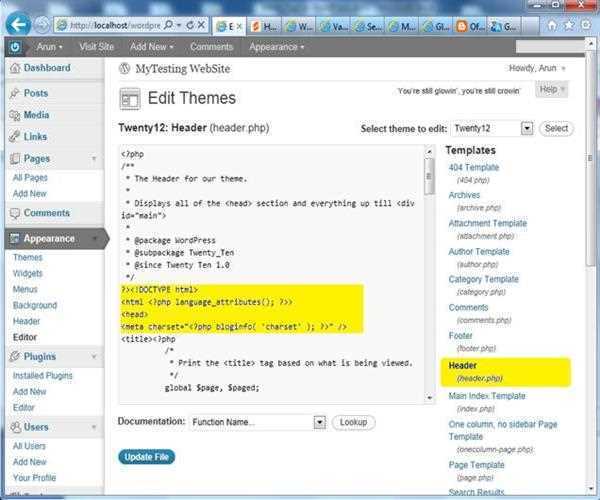The width and height of the screenshot is (600, 500).
Task: Click the Comments bubble icon in sidebar
Action: (x=13, y=213)
